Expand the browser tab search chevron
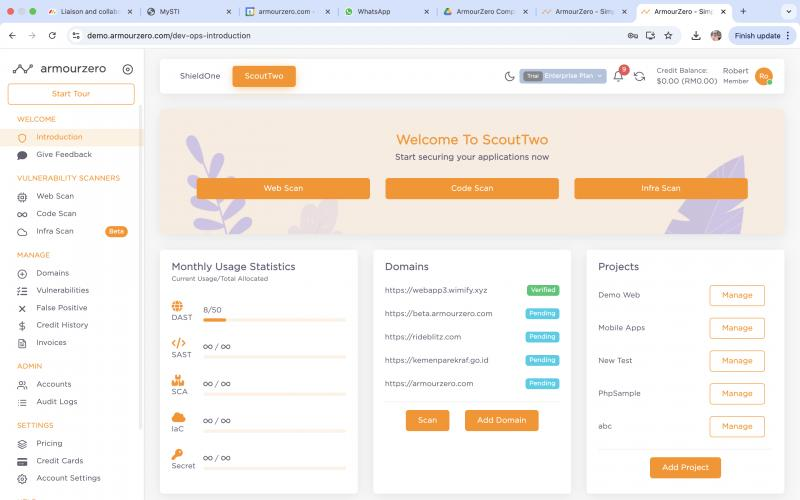This screenshot has width=800, height=500. tap(788, 11)
